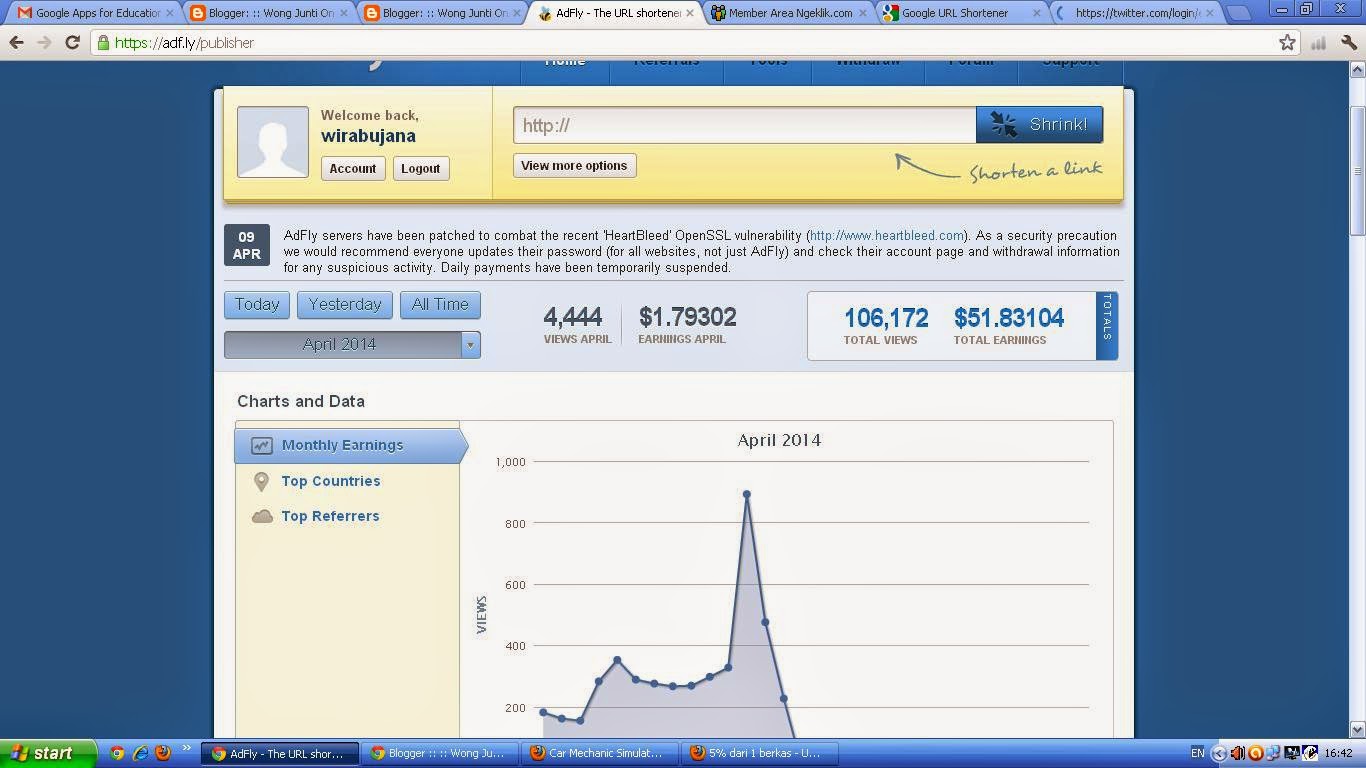
Task: Open the Windows start menu
Action: [48, 753]
